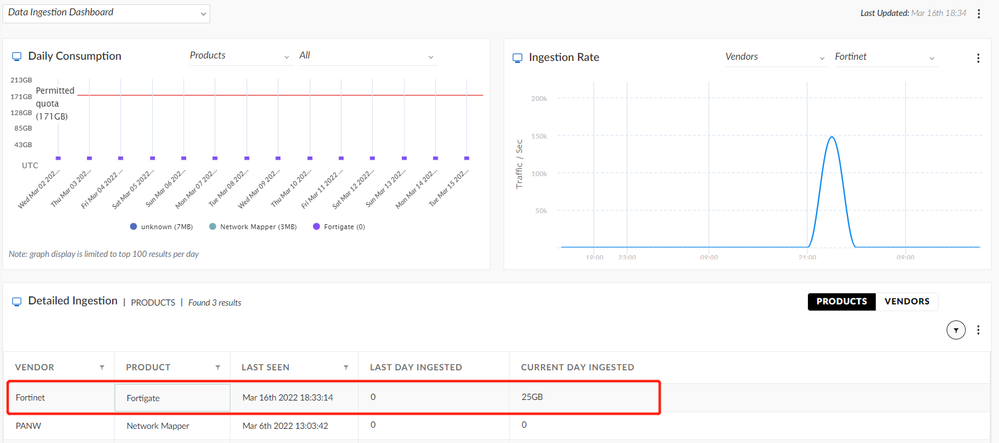The height and width of the screenshot is (443, 999).
Task: Switch to the VENDORS tab
Action: point(907,301)
